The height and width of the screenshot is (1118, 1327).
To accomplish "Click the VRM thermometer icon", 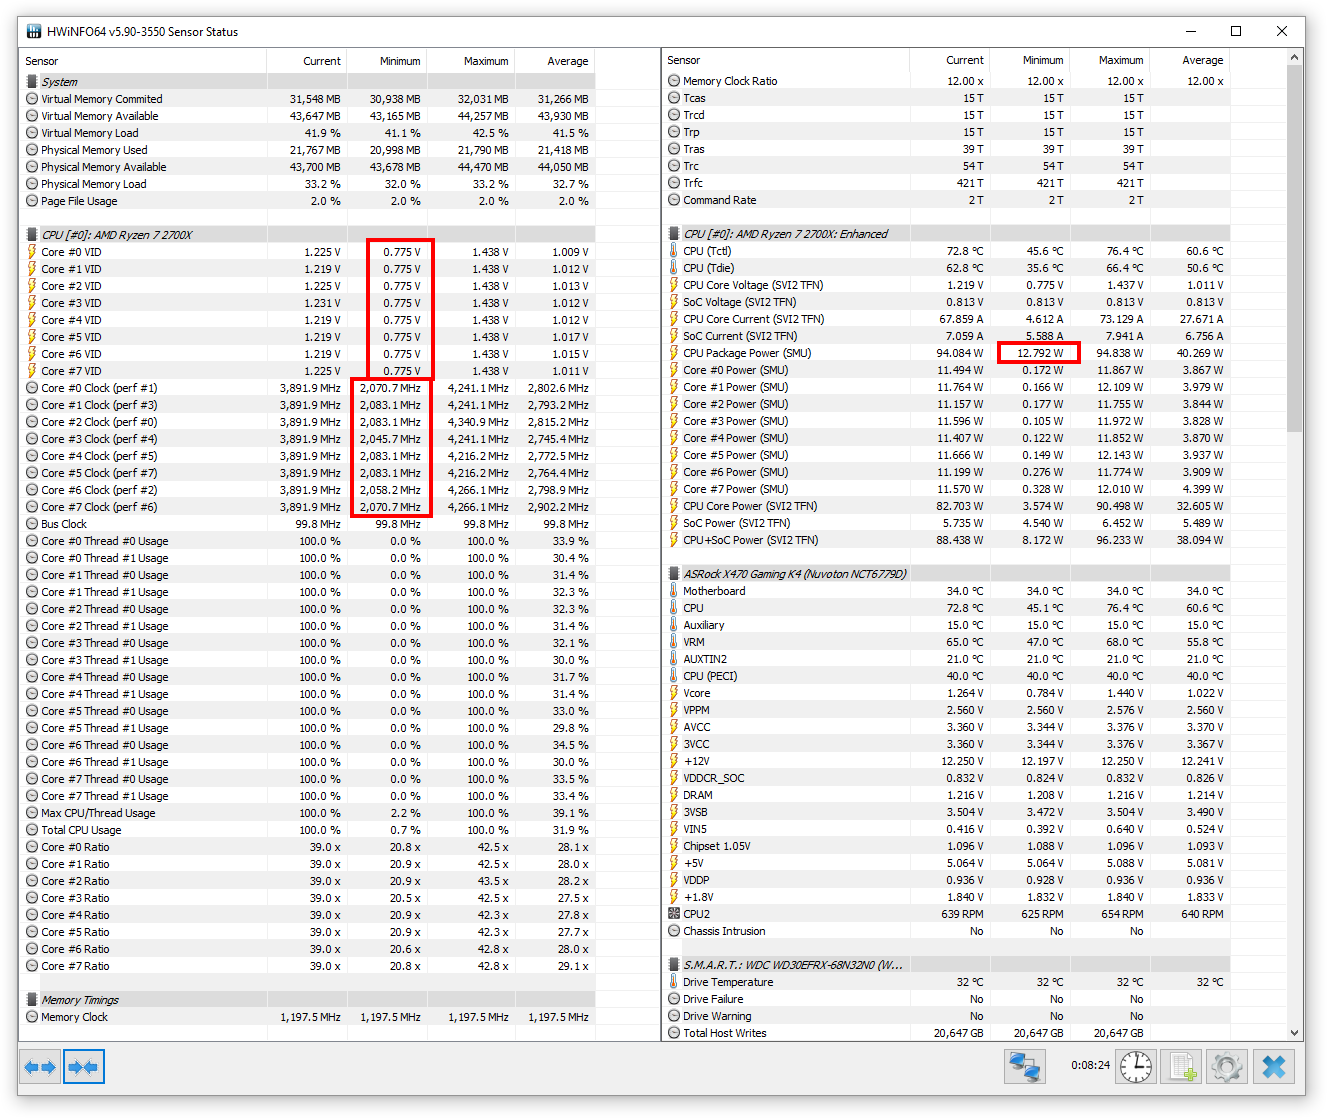I will click(674, 642).
